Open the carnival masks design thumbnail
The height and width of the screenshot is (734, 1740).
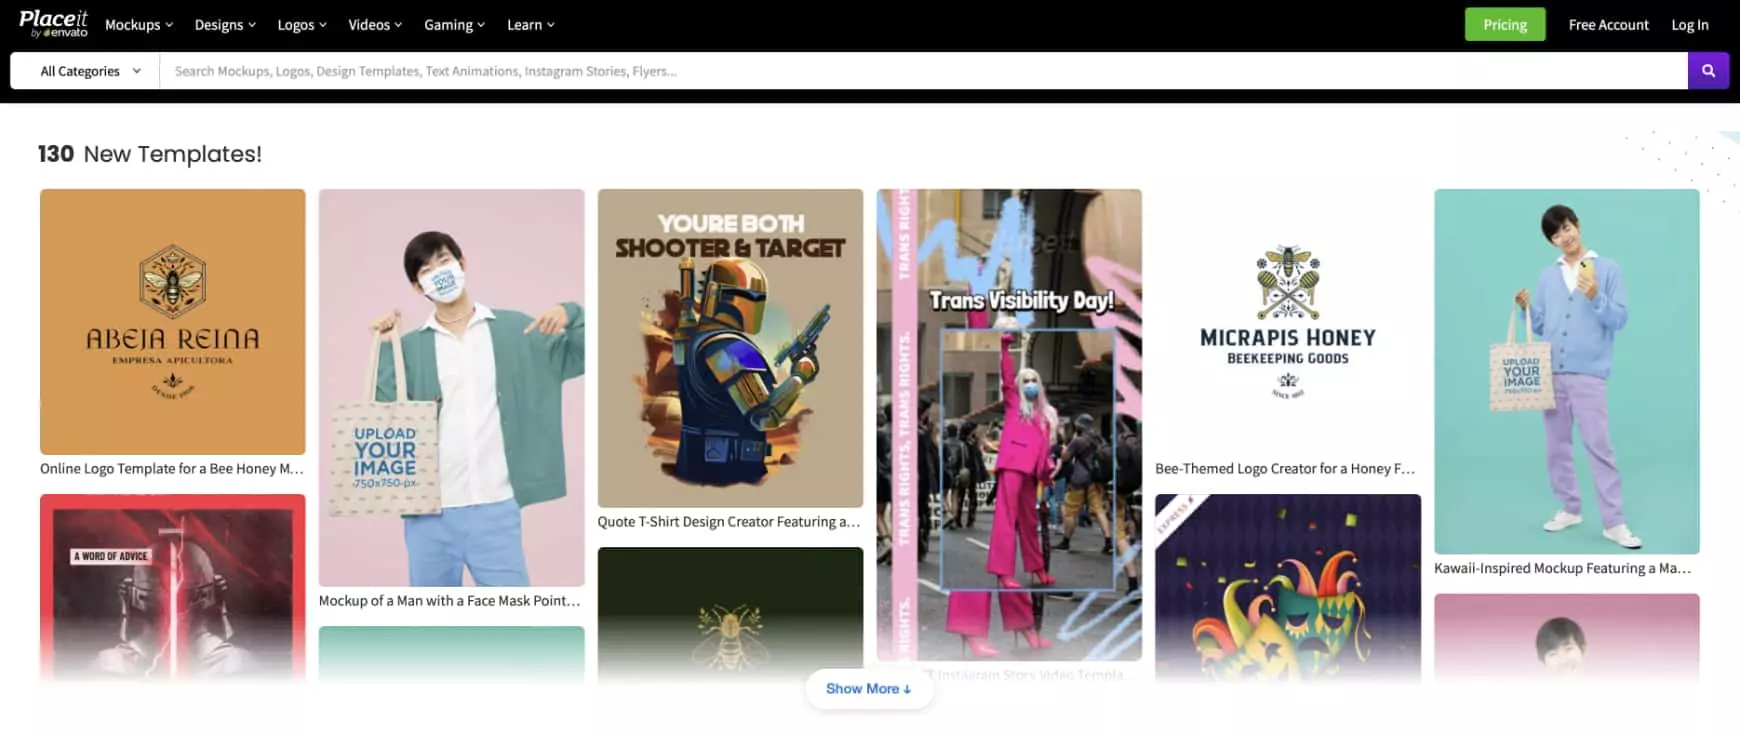(x=1288, y=588)
